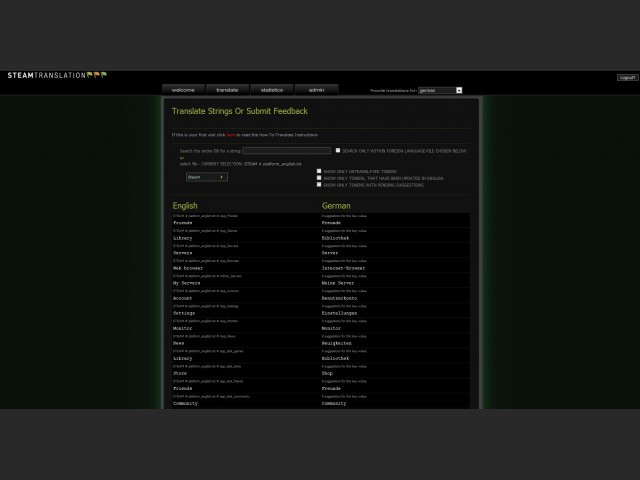This screenshot has width=640, height=480.
Task: Toggle show only tokens updated in English
Action: (x=319, y=178)
